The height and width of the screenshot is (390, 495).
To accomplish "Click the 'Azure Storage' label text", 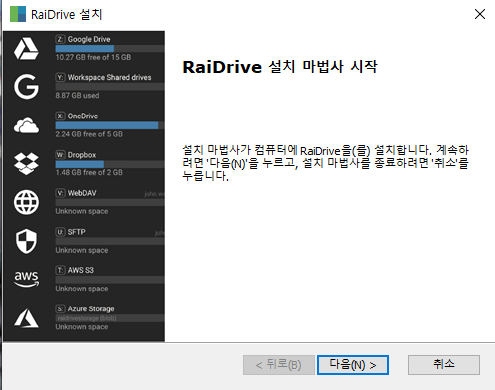I will coord(91,309).
